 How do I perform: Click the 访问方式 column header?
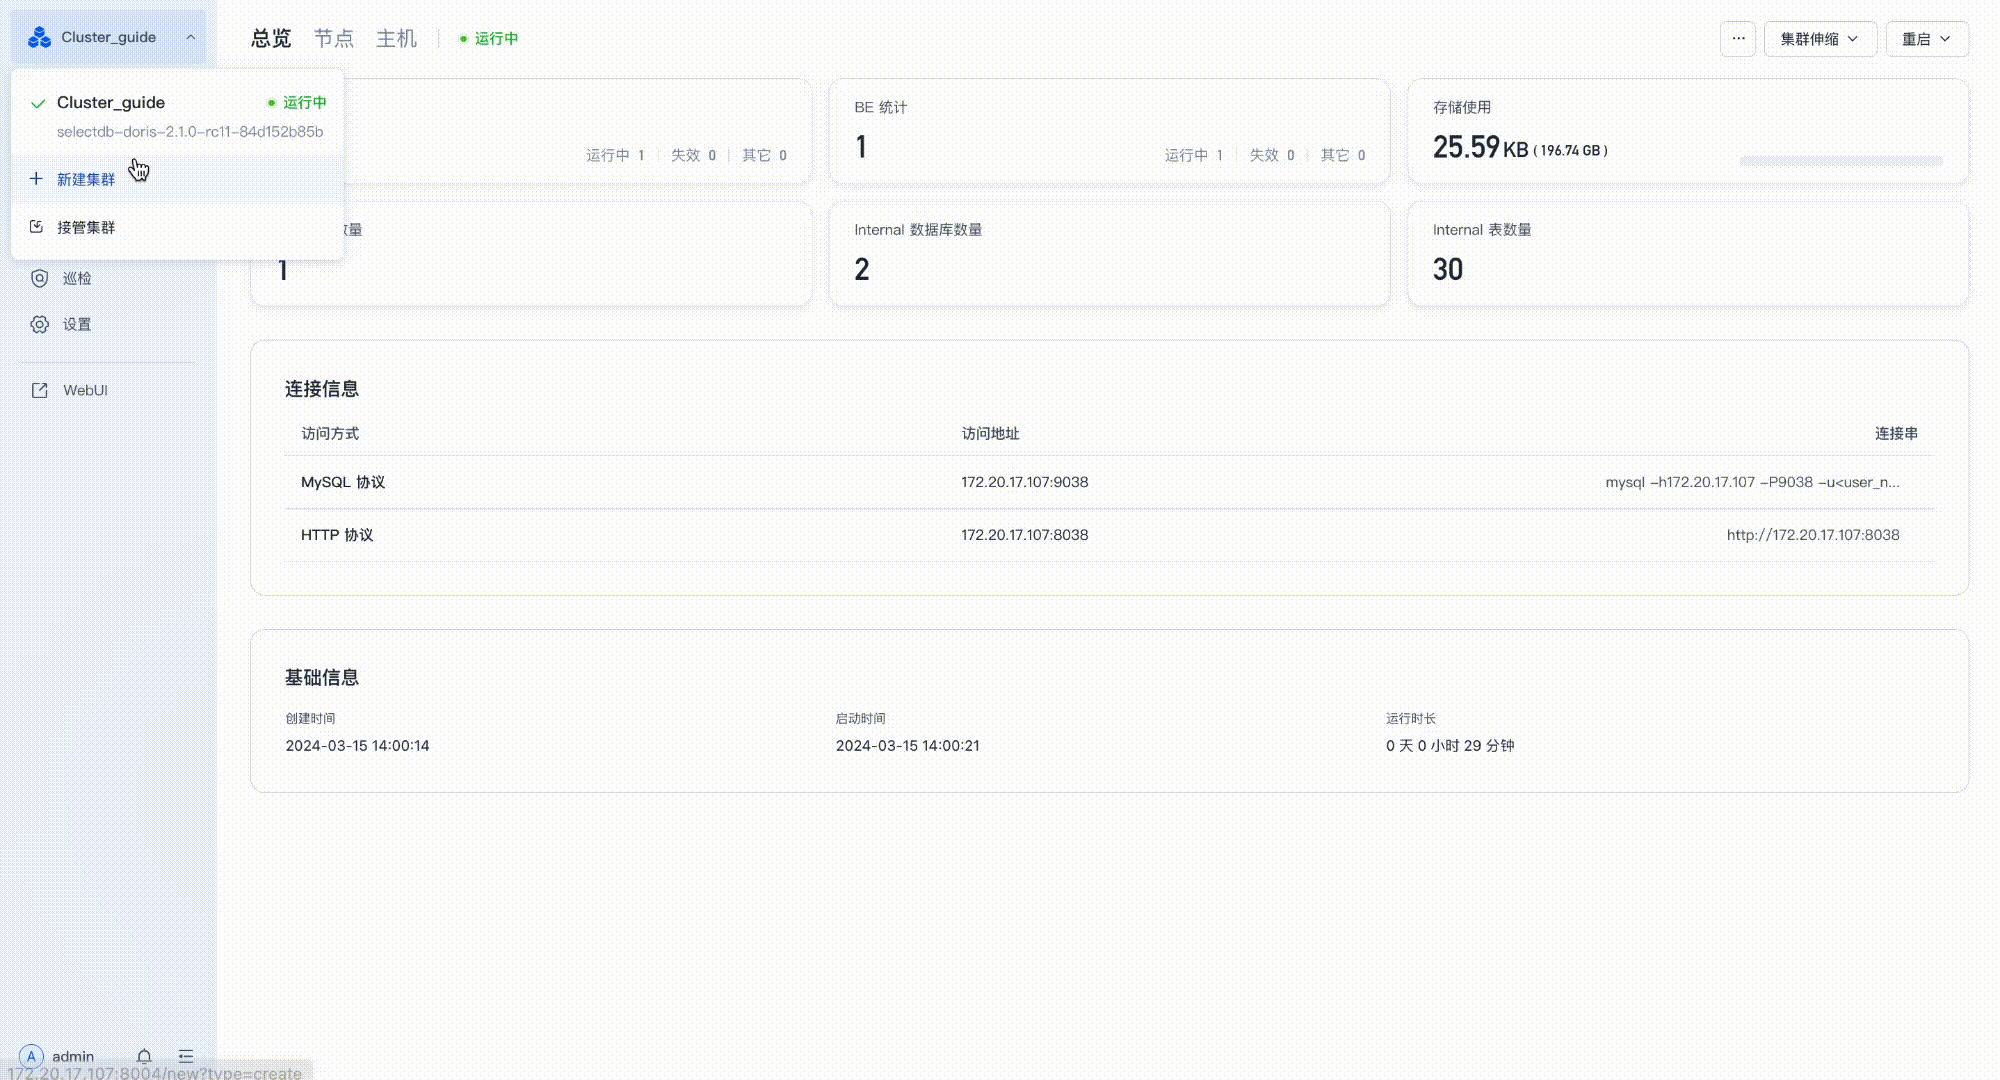330,433
